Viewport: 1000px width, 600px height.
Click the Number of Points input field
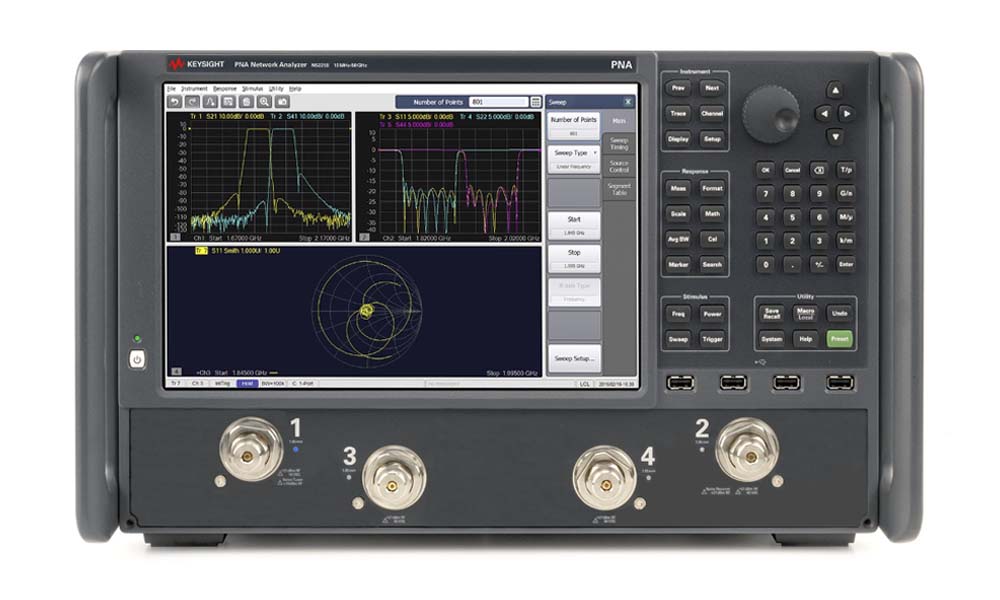(x=499, y=101)
